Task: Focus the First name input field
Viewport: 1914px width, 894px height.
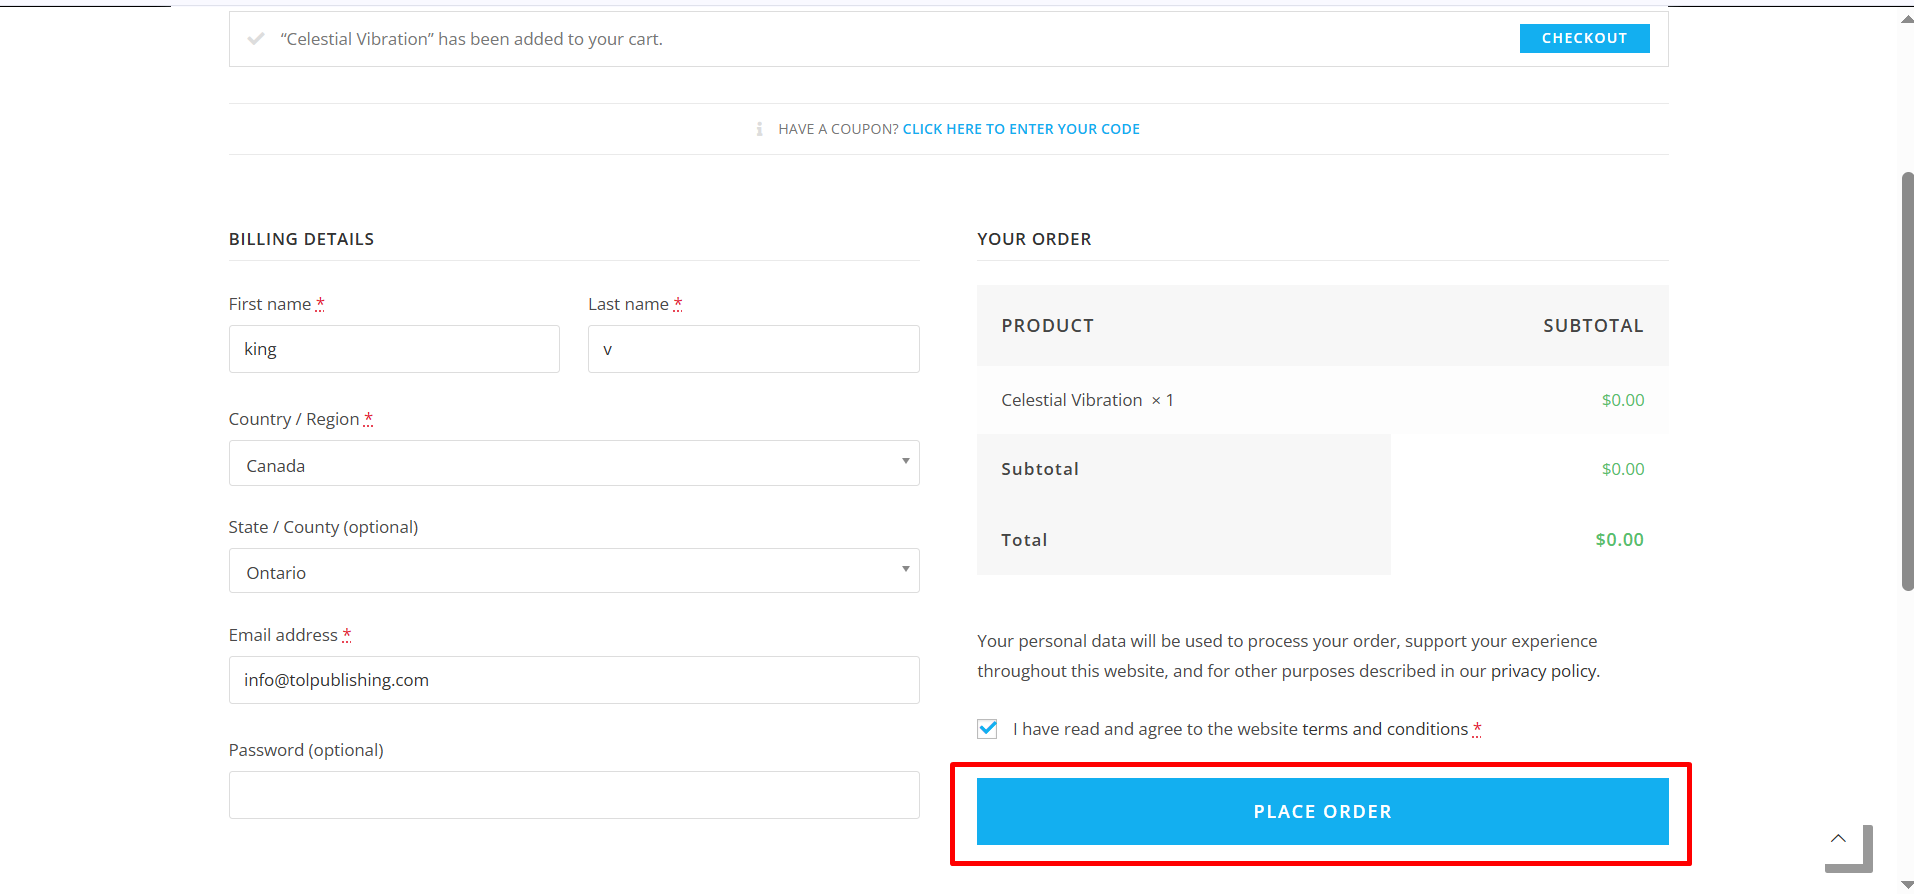Action: click(394, 349)
